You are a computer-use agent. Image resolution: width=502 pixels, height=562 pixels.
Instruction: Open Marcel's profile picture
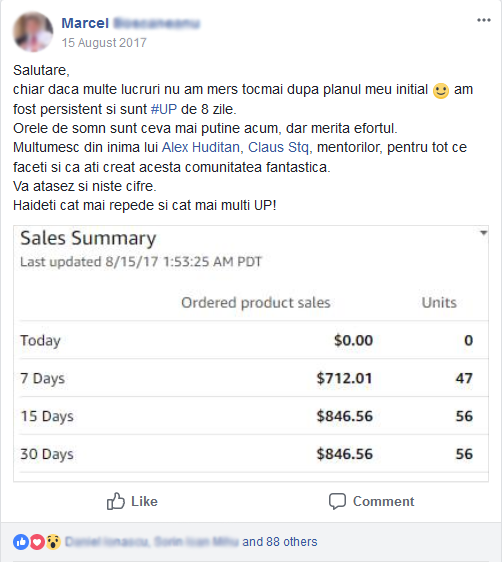click(x=33, y=32)
